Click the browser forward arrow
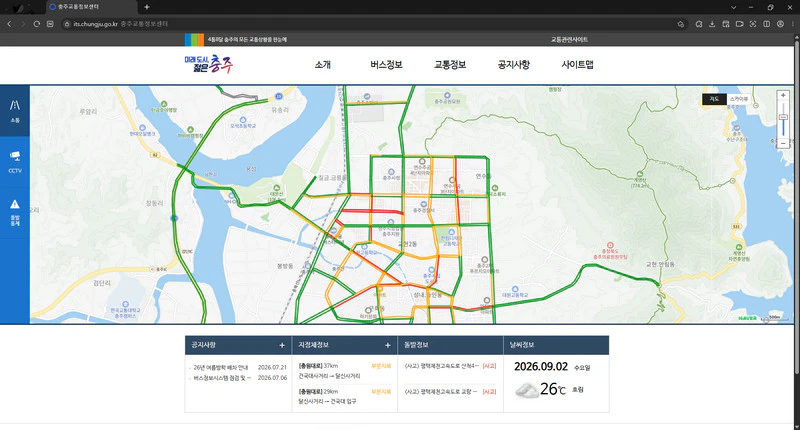The image size is (800, 430). pos(22,24)
